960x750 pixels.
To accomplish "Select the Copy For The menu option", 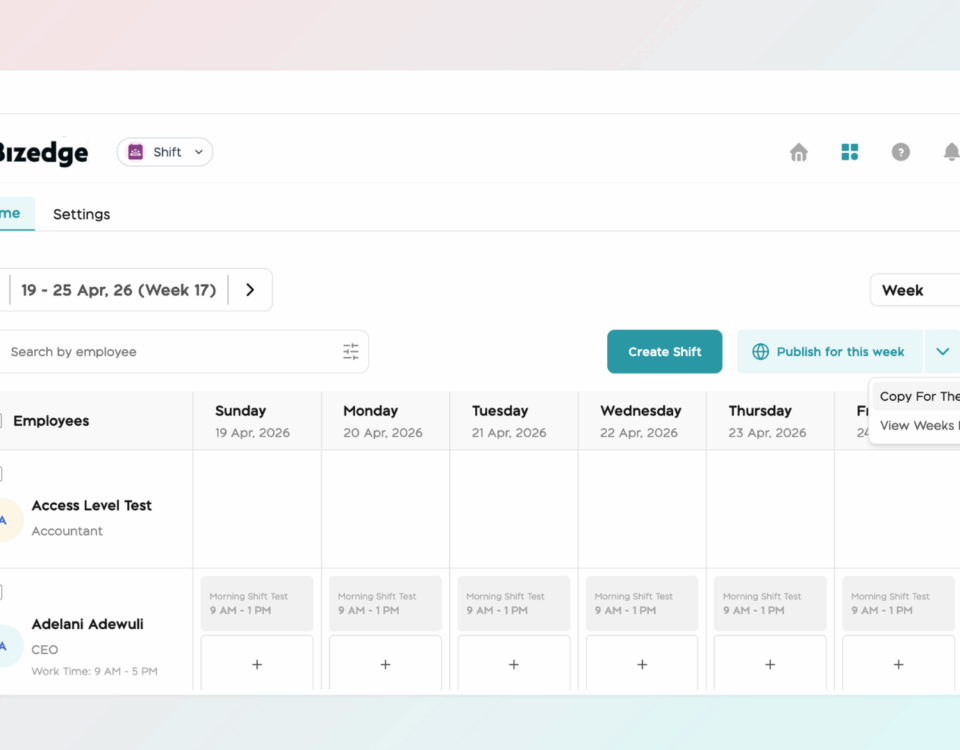I will (918, 396).
